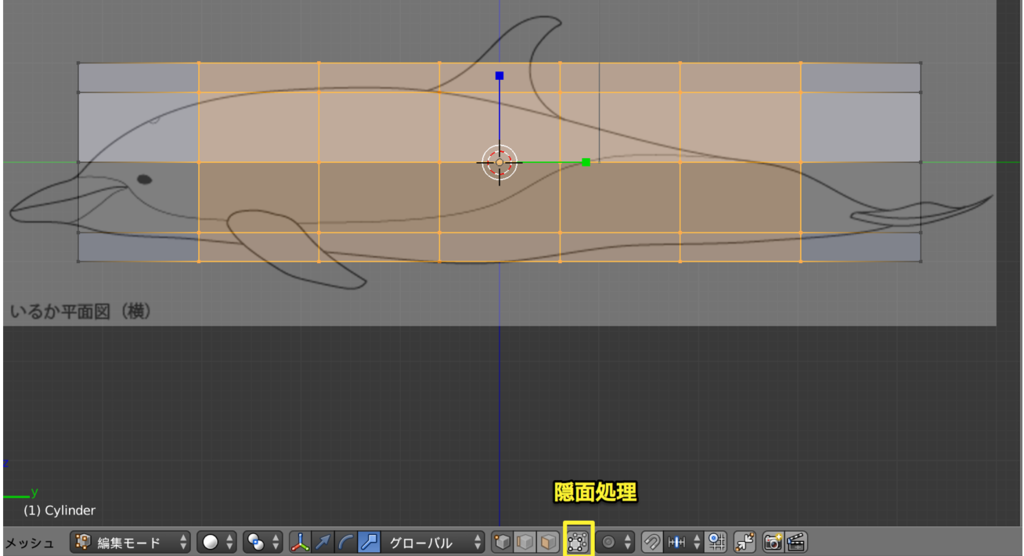Select the scale manipulator icon

point(368,542)
